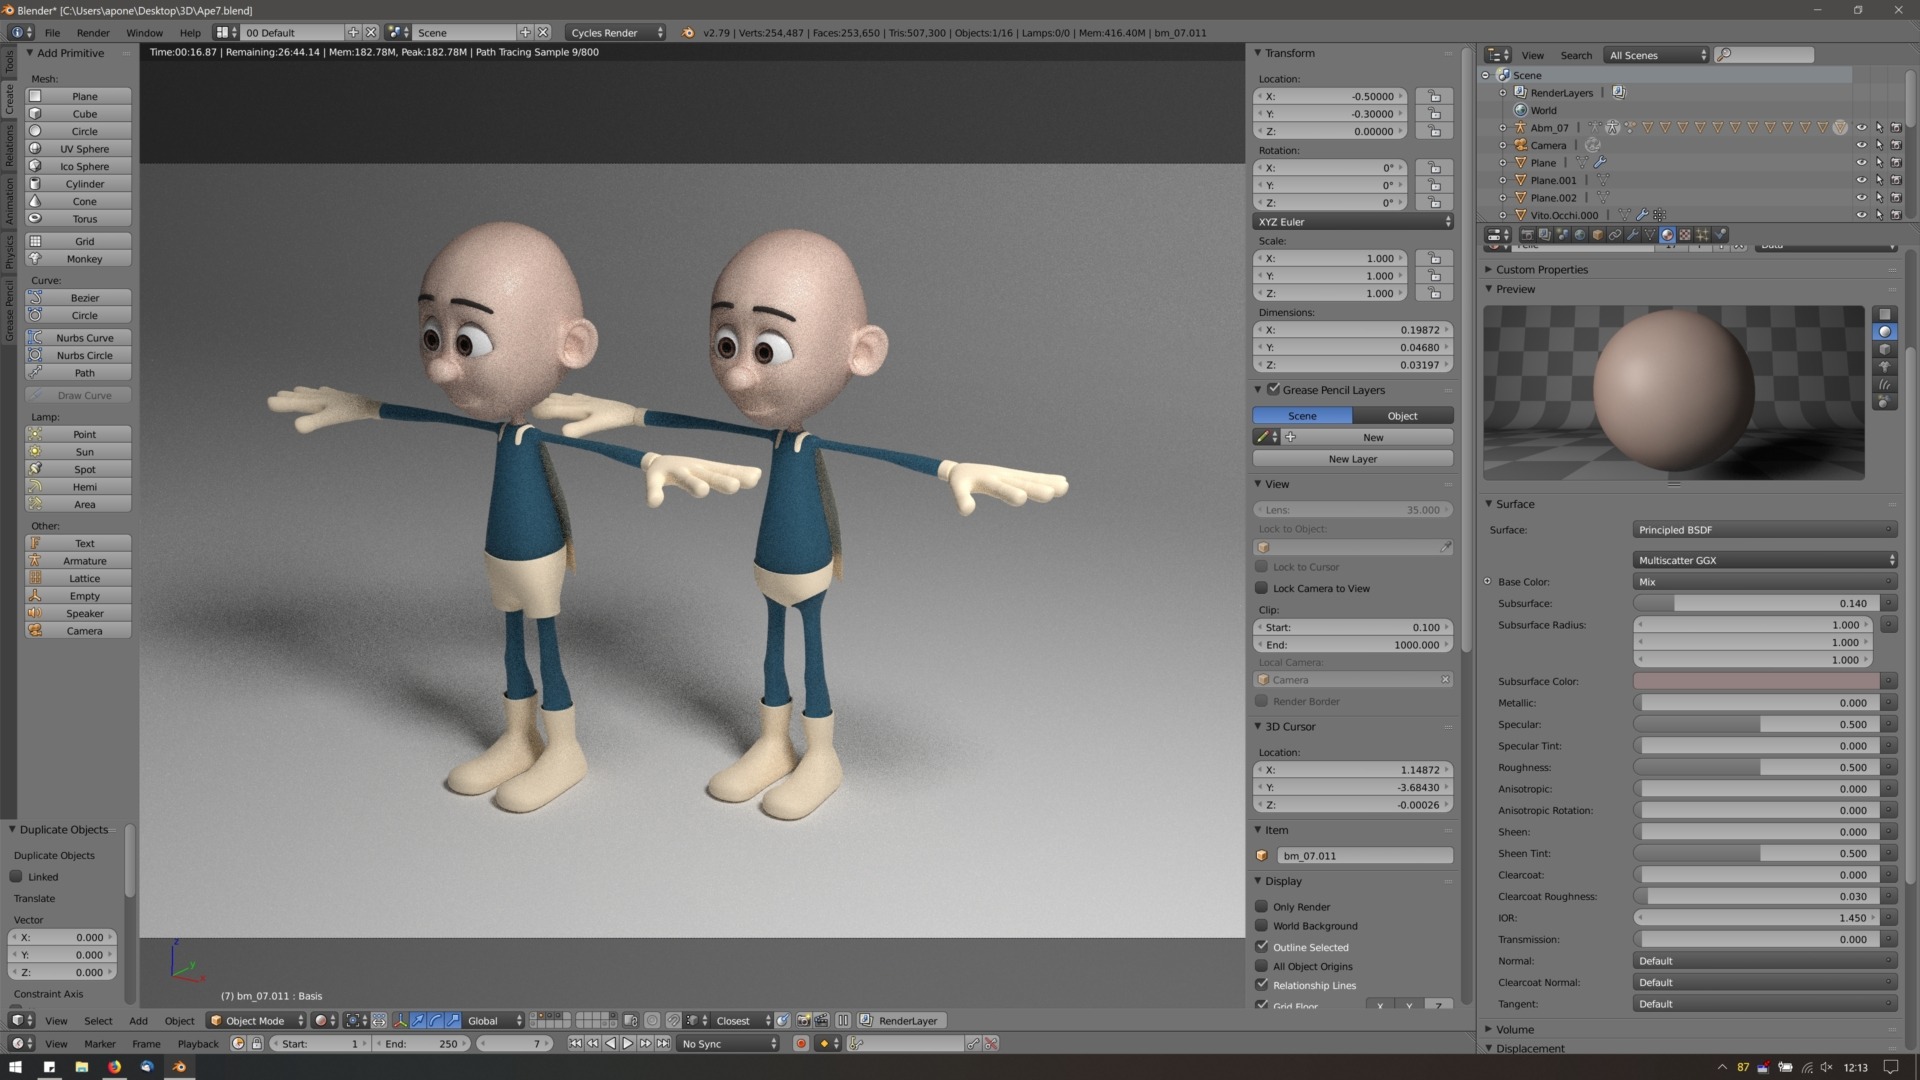Open the Marker menu in timeline
The image size is (1920, 1080).
99,1043
